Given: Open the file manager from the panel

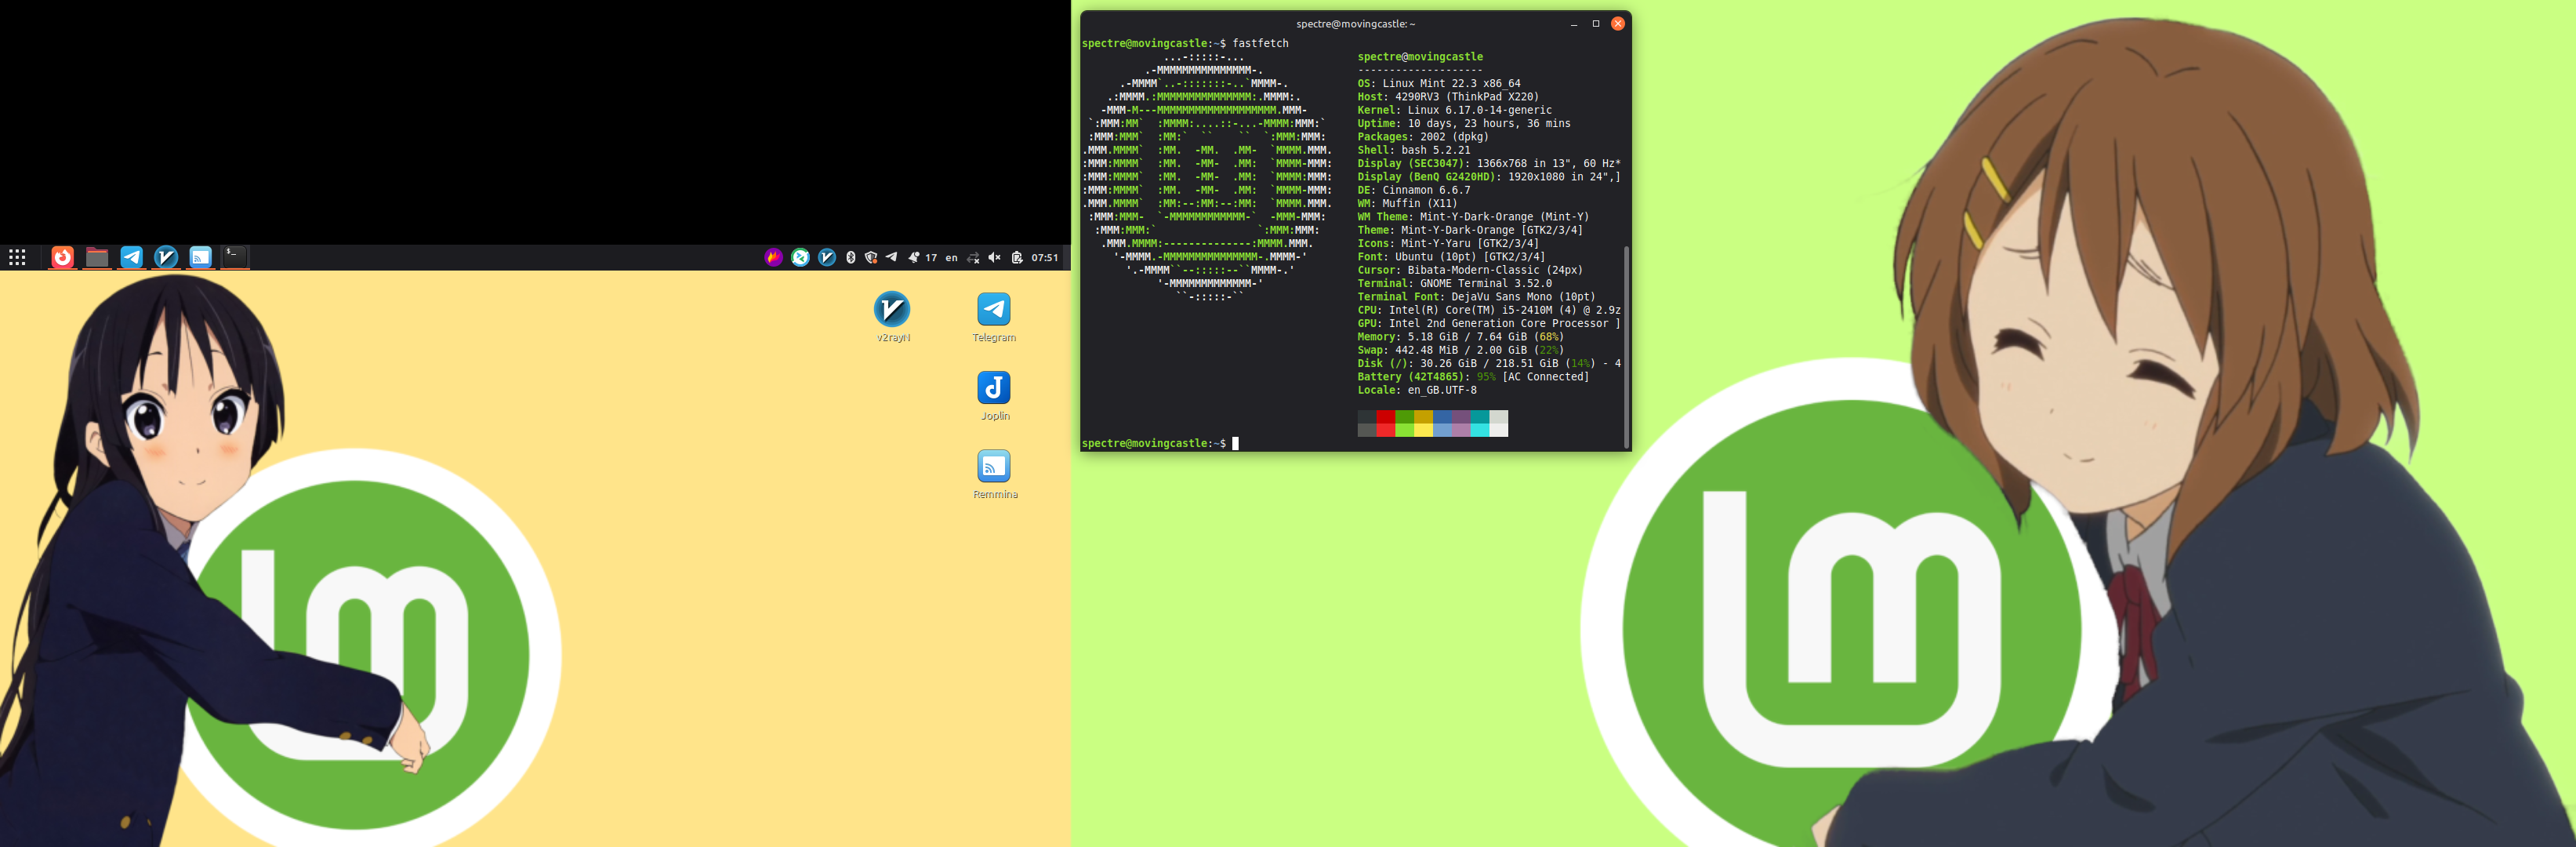Looking at the screenshot, I should (97, 258).
